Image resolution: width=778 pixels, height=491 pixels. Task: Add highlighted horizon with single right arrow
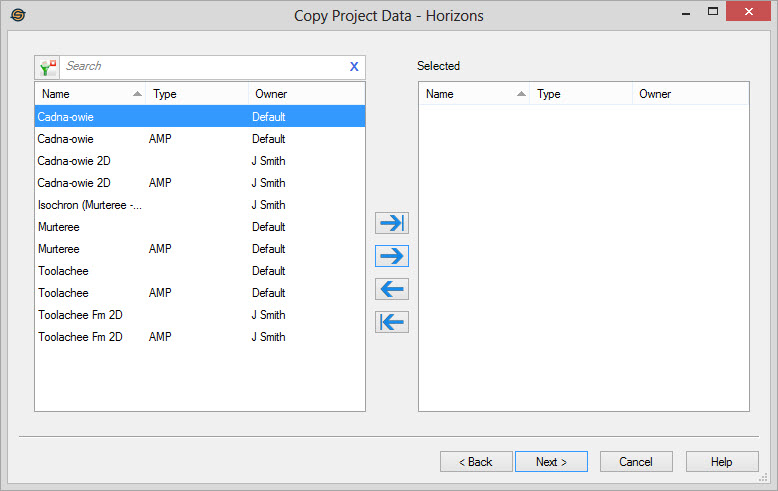(x=391, y=256)
